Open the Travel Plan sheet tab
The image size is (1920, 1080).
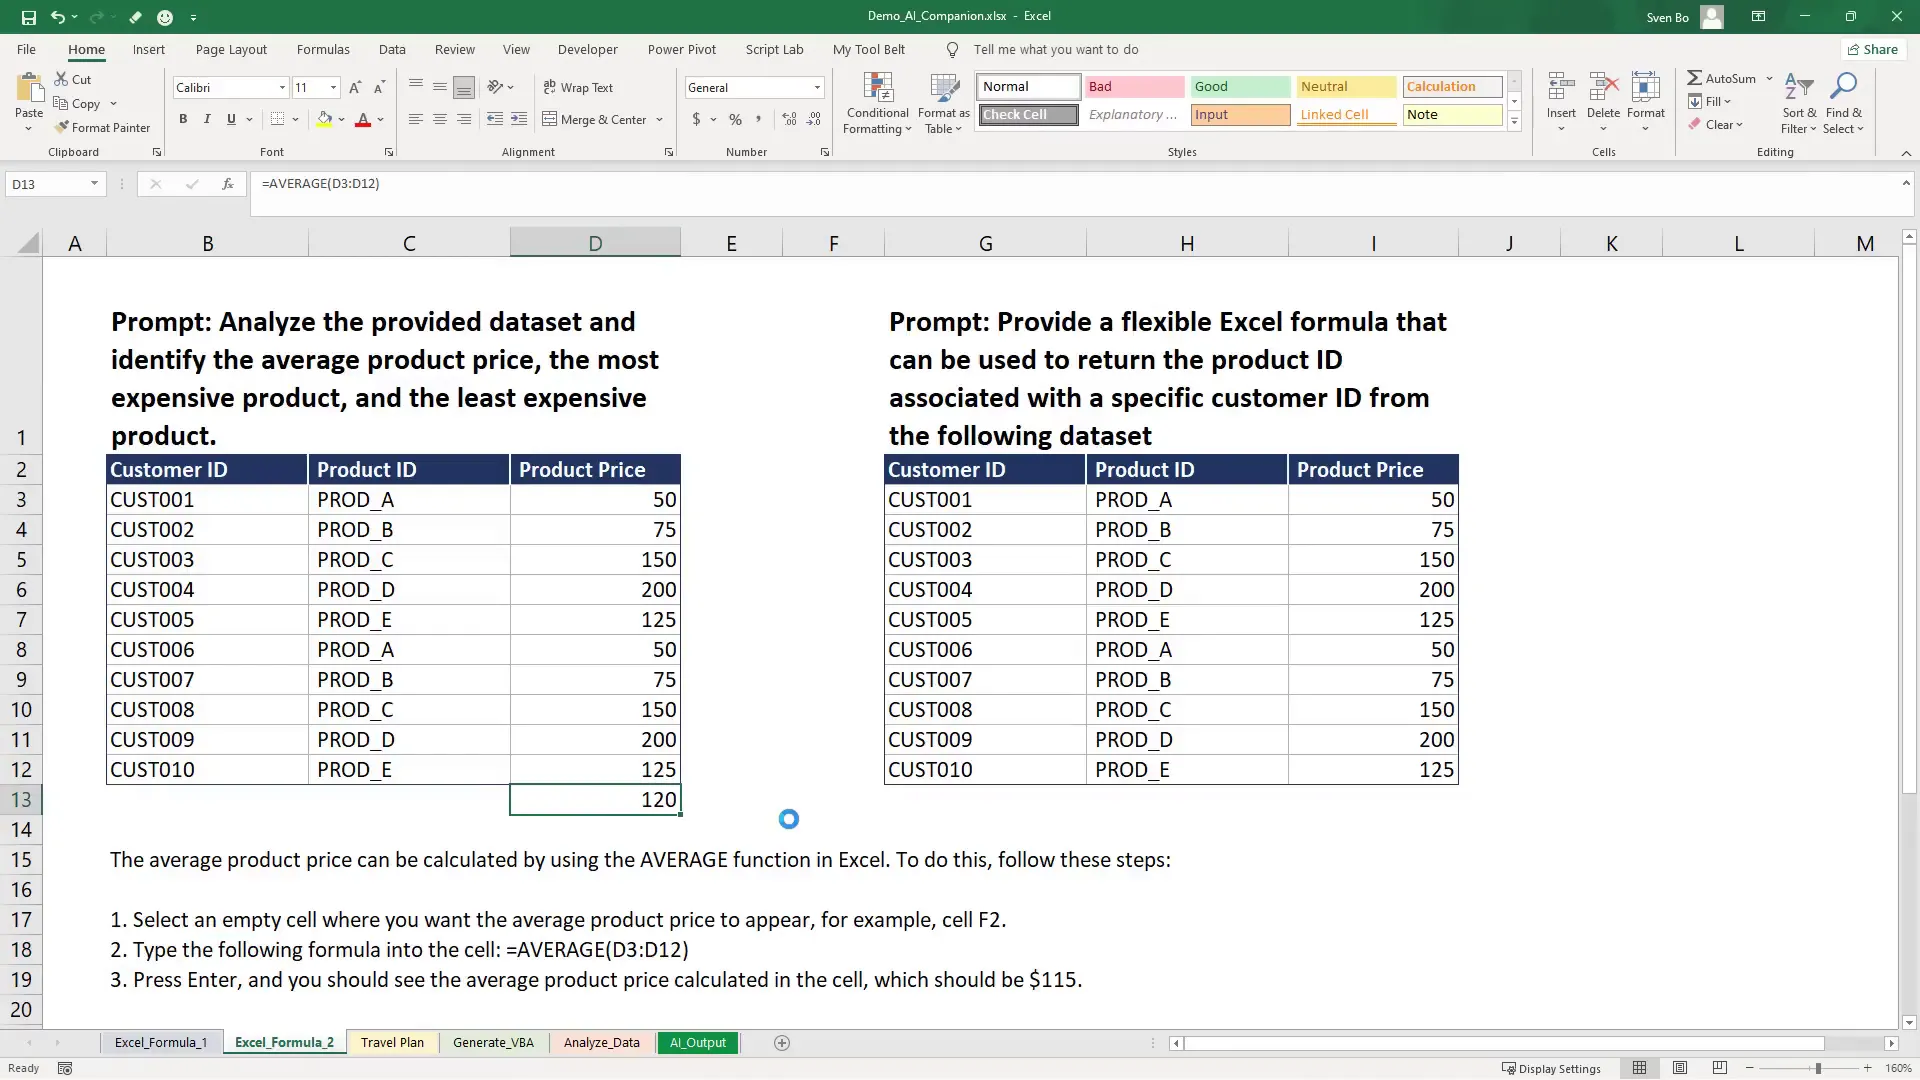click(x=392, y=1042)
